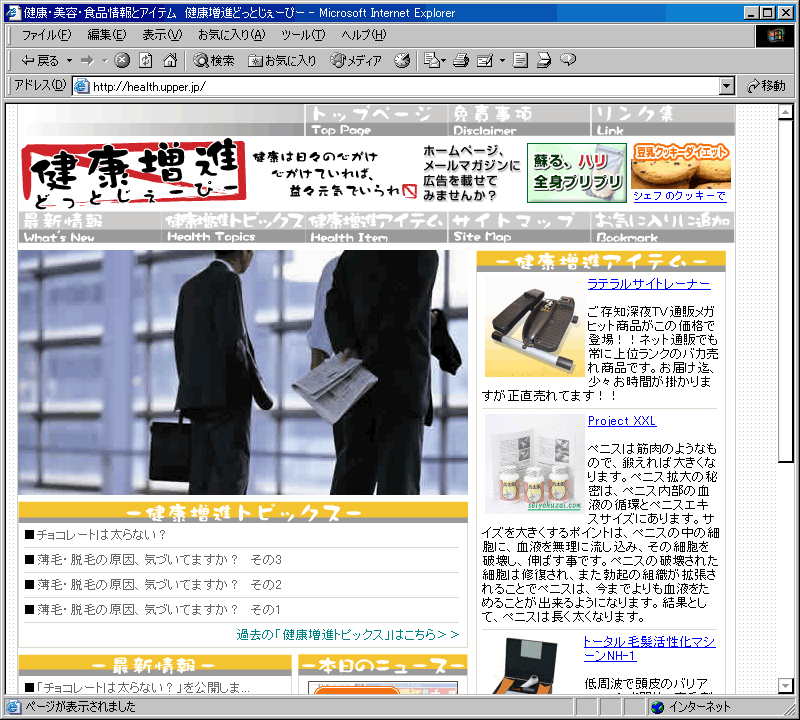Open the Health Topics navigation tab
This screenshot has height=720, width=800.
(233, 228)
